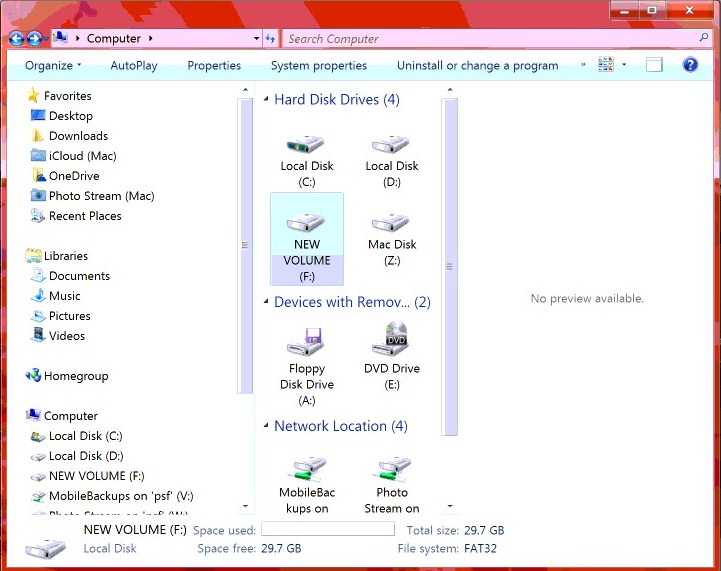Viewport: 721px width, 571px height.
Task: Open the address bar history dropdown
Action: pyautogui.click(x=257, y=39)
